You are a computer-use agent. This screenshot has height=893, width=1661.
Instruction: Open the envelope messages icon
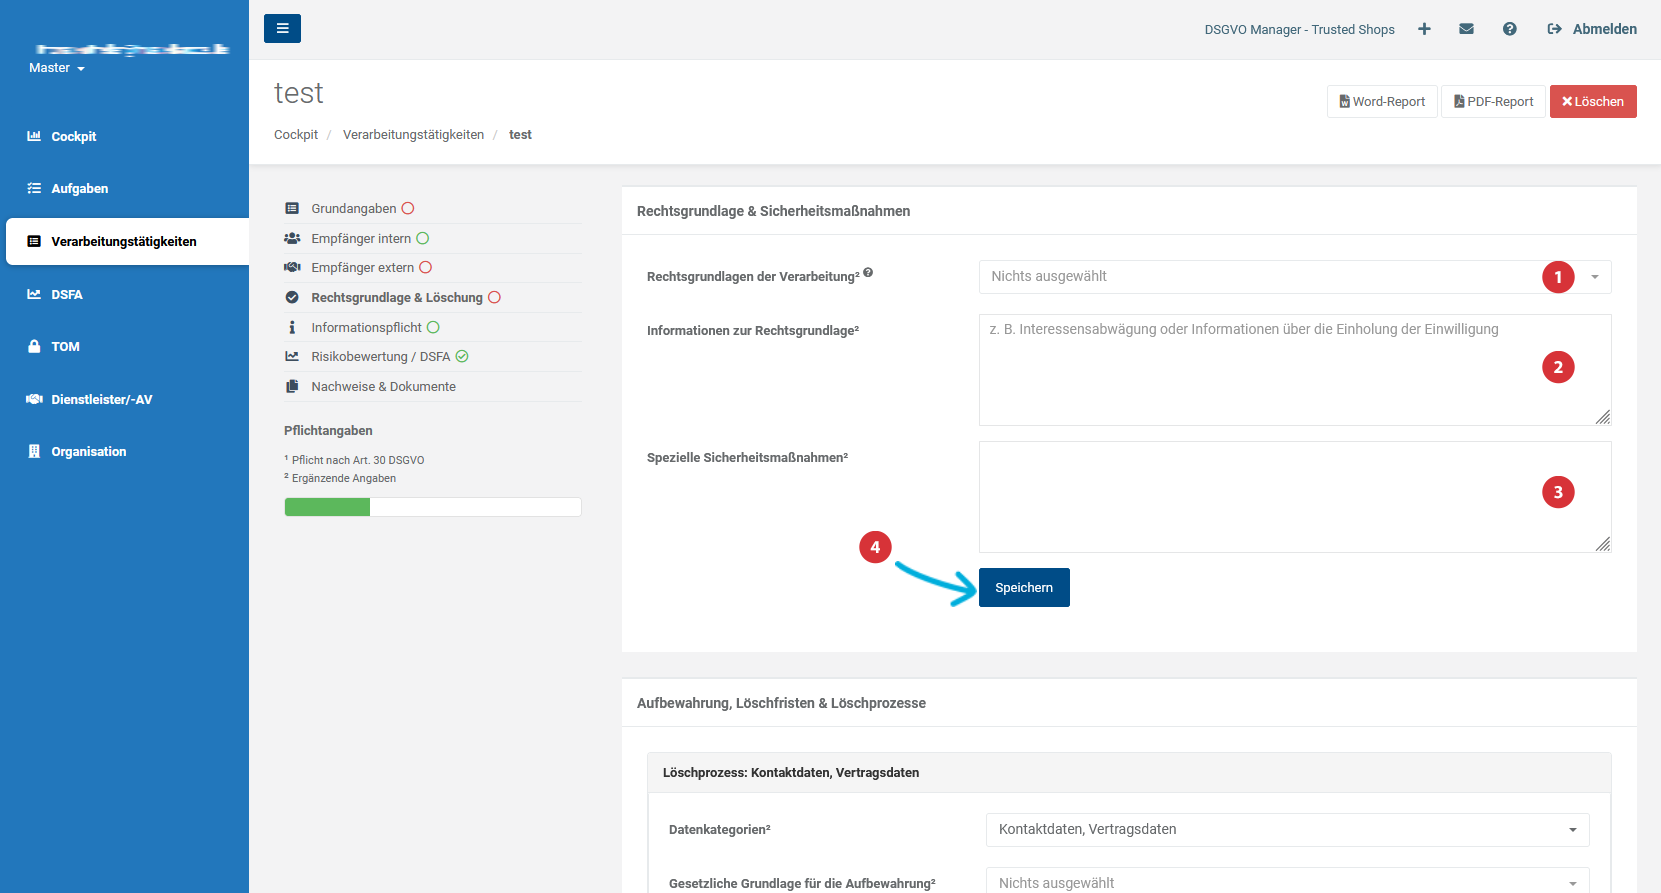(x=1466, y=29)
